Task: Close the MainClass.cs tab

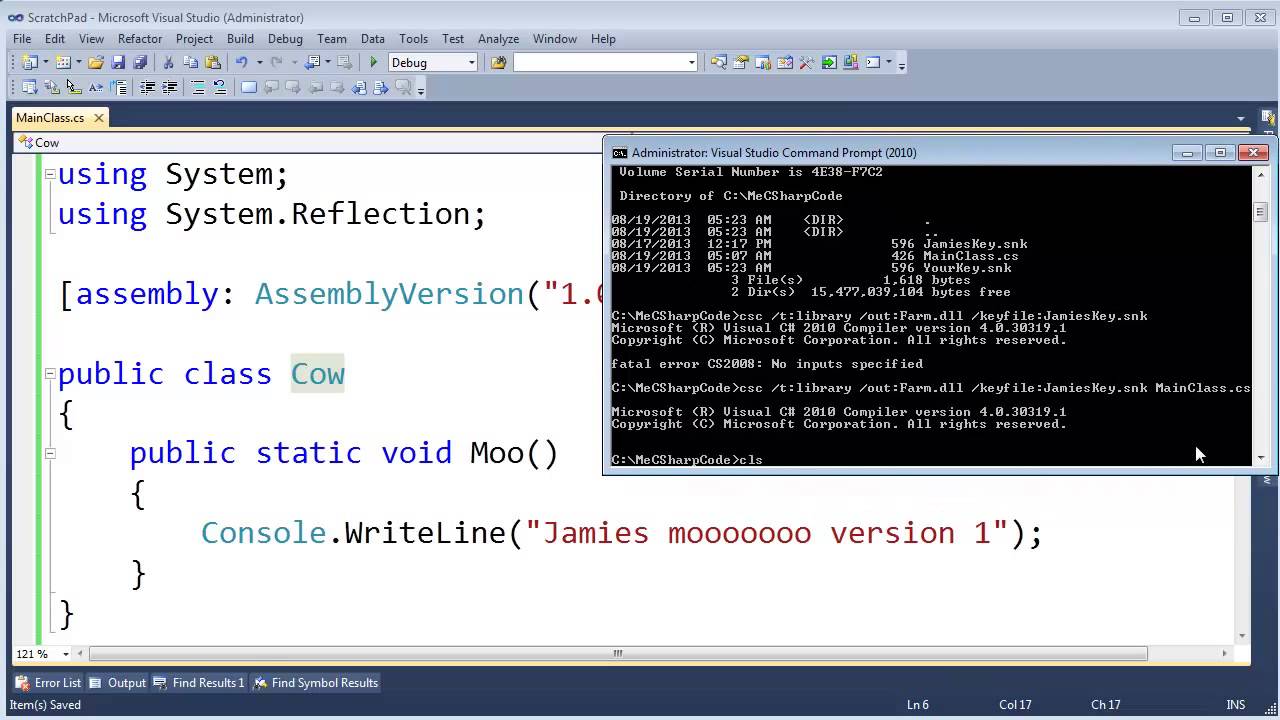Action: tap(99, 118)
